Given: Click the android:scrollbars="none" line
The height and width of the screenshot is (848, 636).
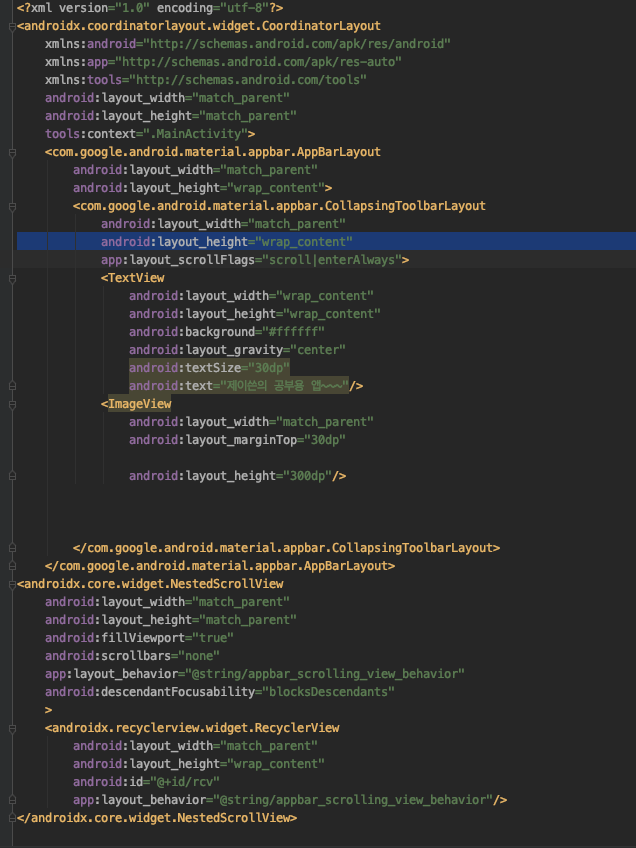Looking at the screenshot, I should (x=132, y=656).
